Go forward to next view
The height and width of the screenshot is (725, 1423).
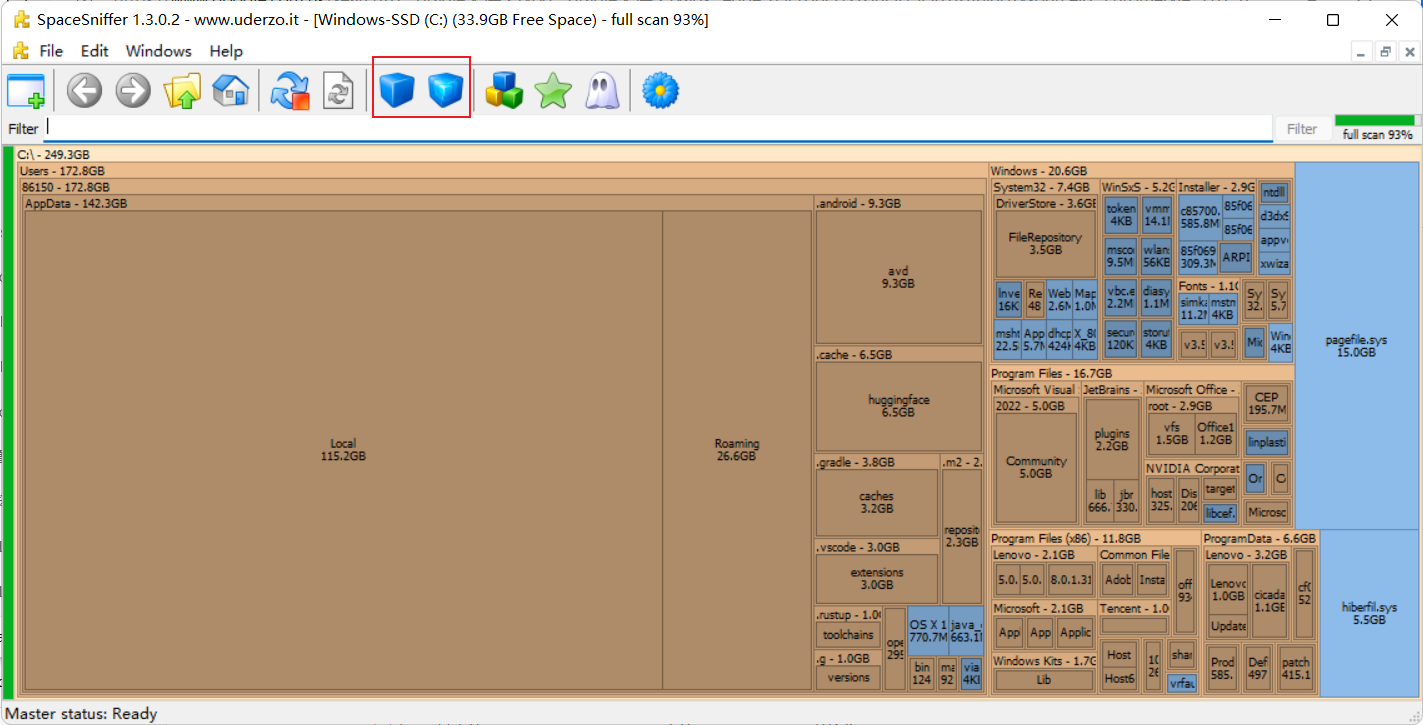133,92
